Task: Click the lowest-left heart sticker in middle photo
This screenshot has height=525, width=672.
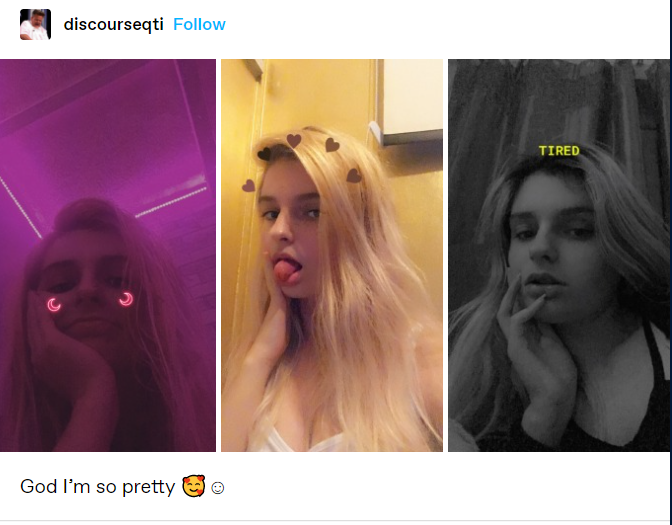Action: 249,186
